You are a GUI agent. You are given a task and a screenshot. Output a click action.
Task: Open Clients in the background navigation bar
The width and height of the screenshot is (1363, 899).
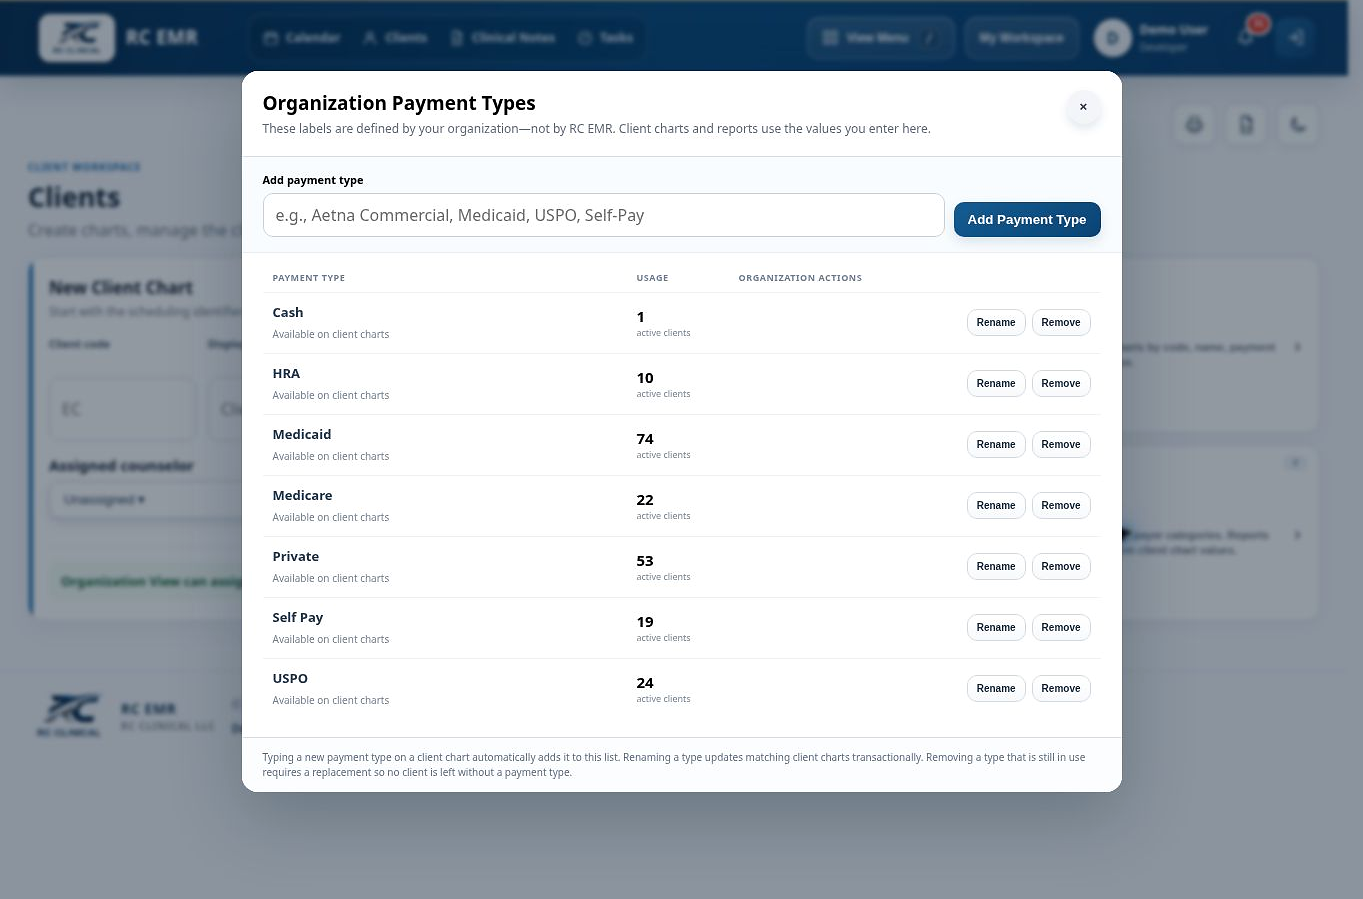[x=395, y=38]
